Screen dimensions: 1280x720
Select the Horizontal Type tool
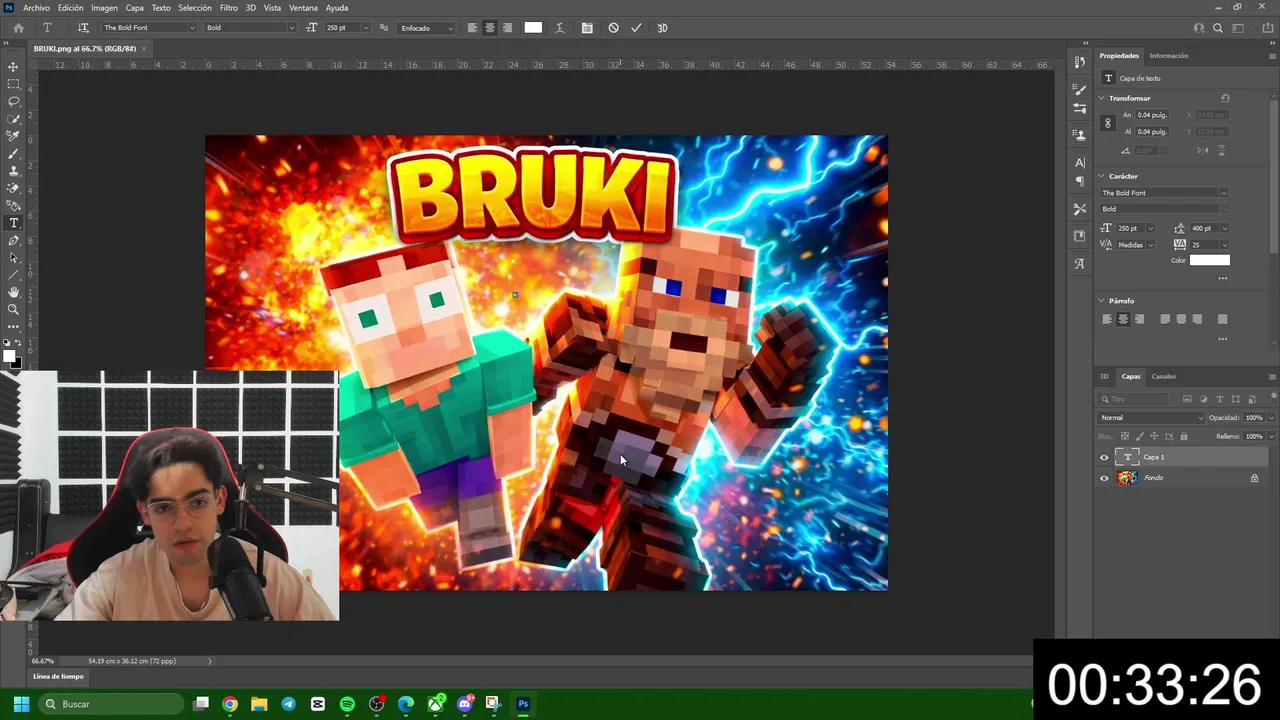click(13, 223)
